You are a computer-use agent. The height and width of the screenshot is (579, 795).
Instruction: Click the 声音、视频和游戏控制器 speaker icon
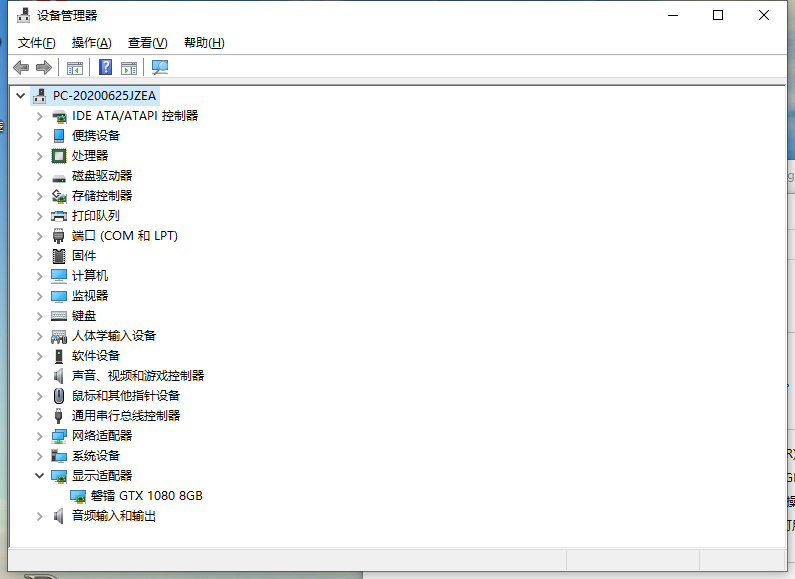59,376
